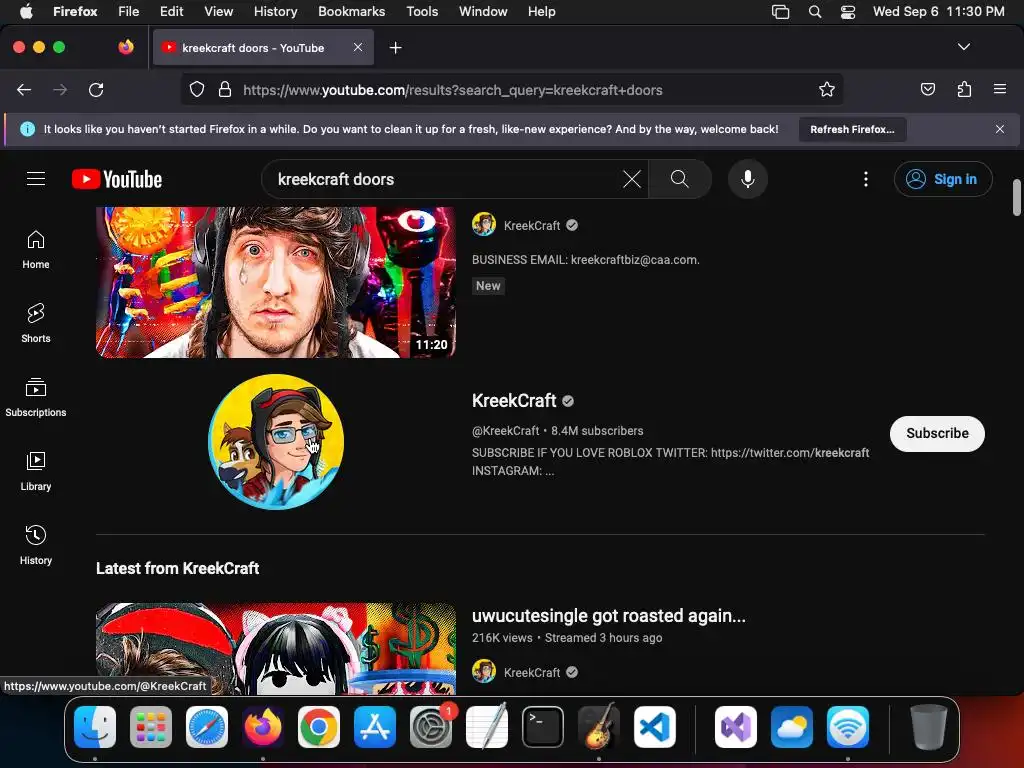Image resolution: width=1024 pixels, height=768 pixels.
Task: Click KreekCraft name under the streamed video
Action: coord(532,672)
